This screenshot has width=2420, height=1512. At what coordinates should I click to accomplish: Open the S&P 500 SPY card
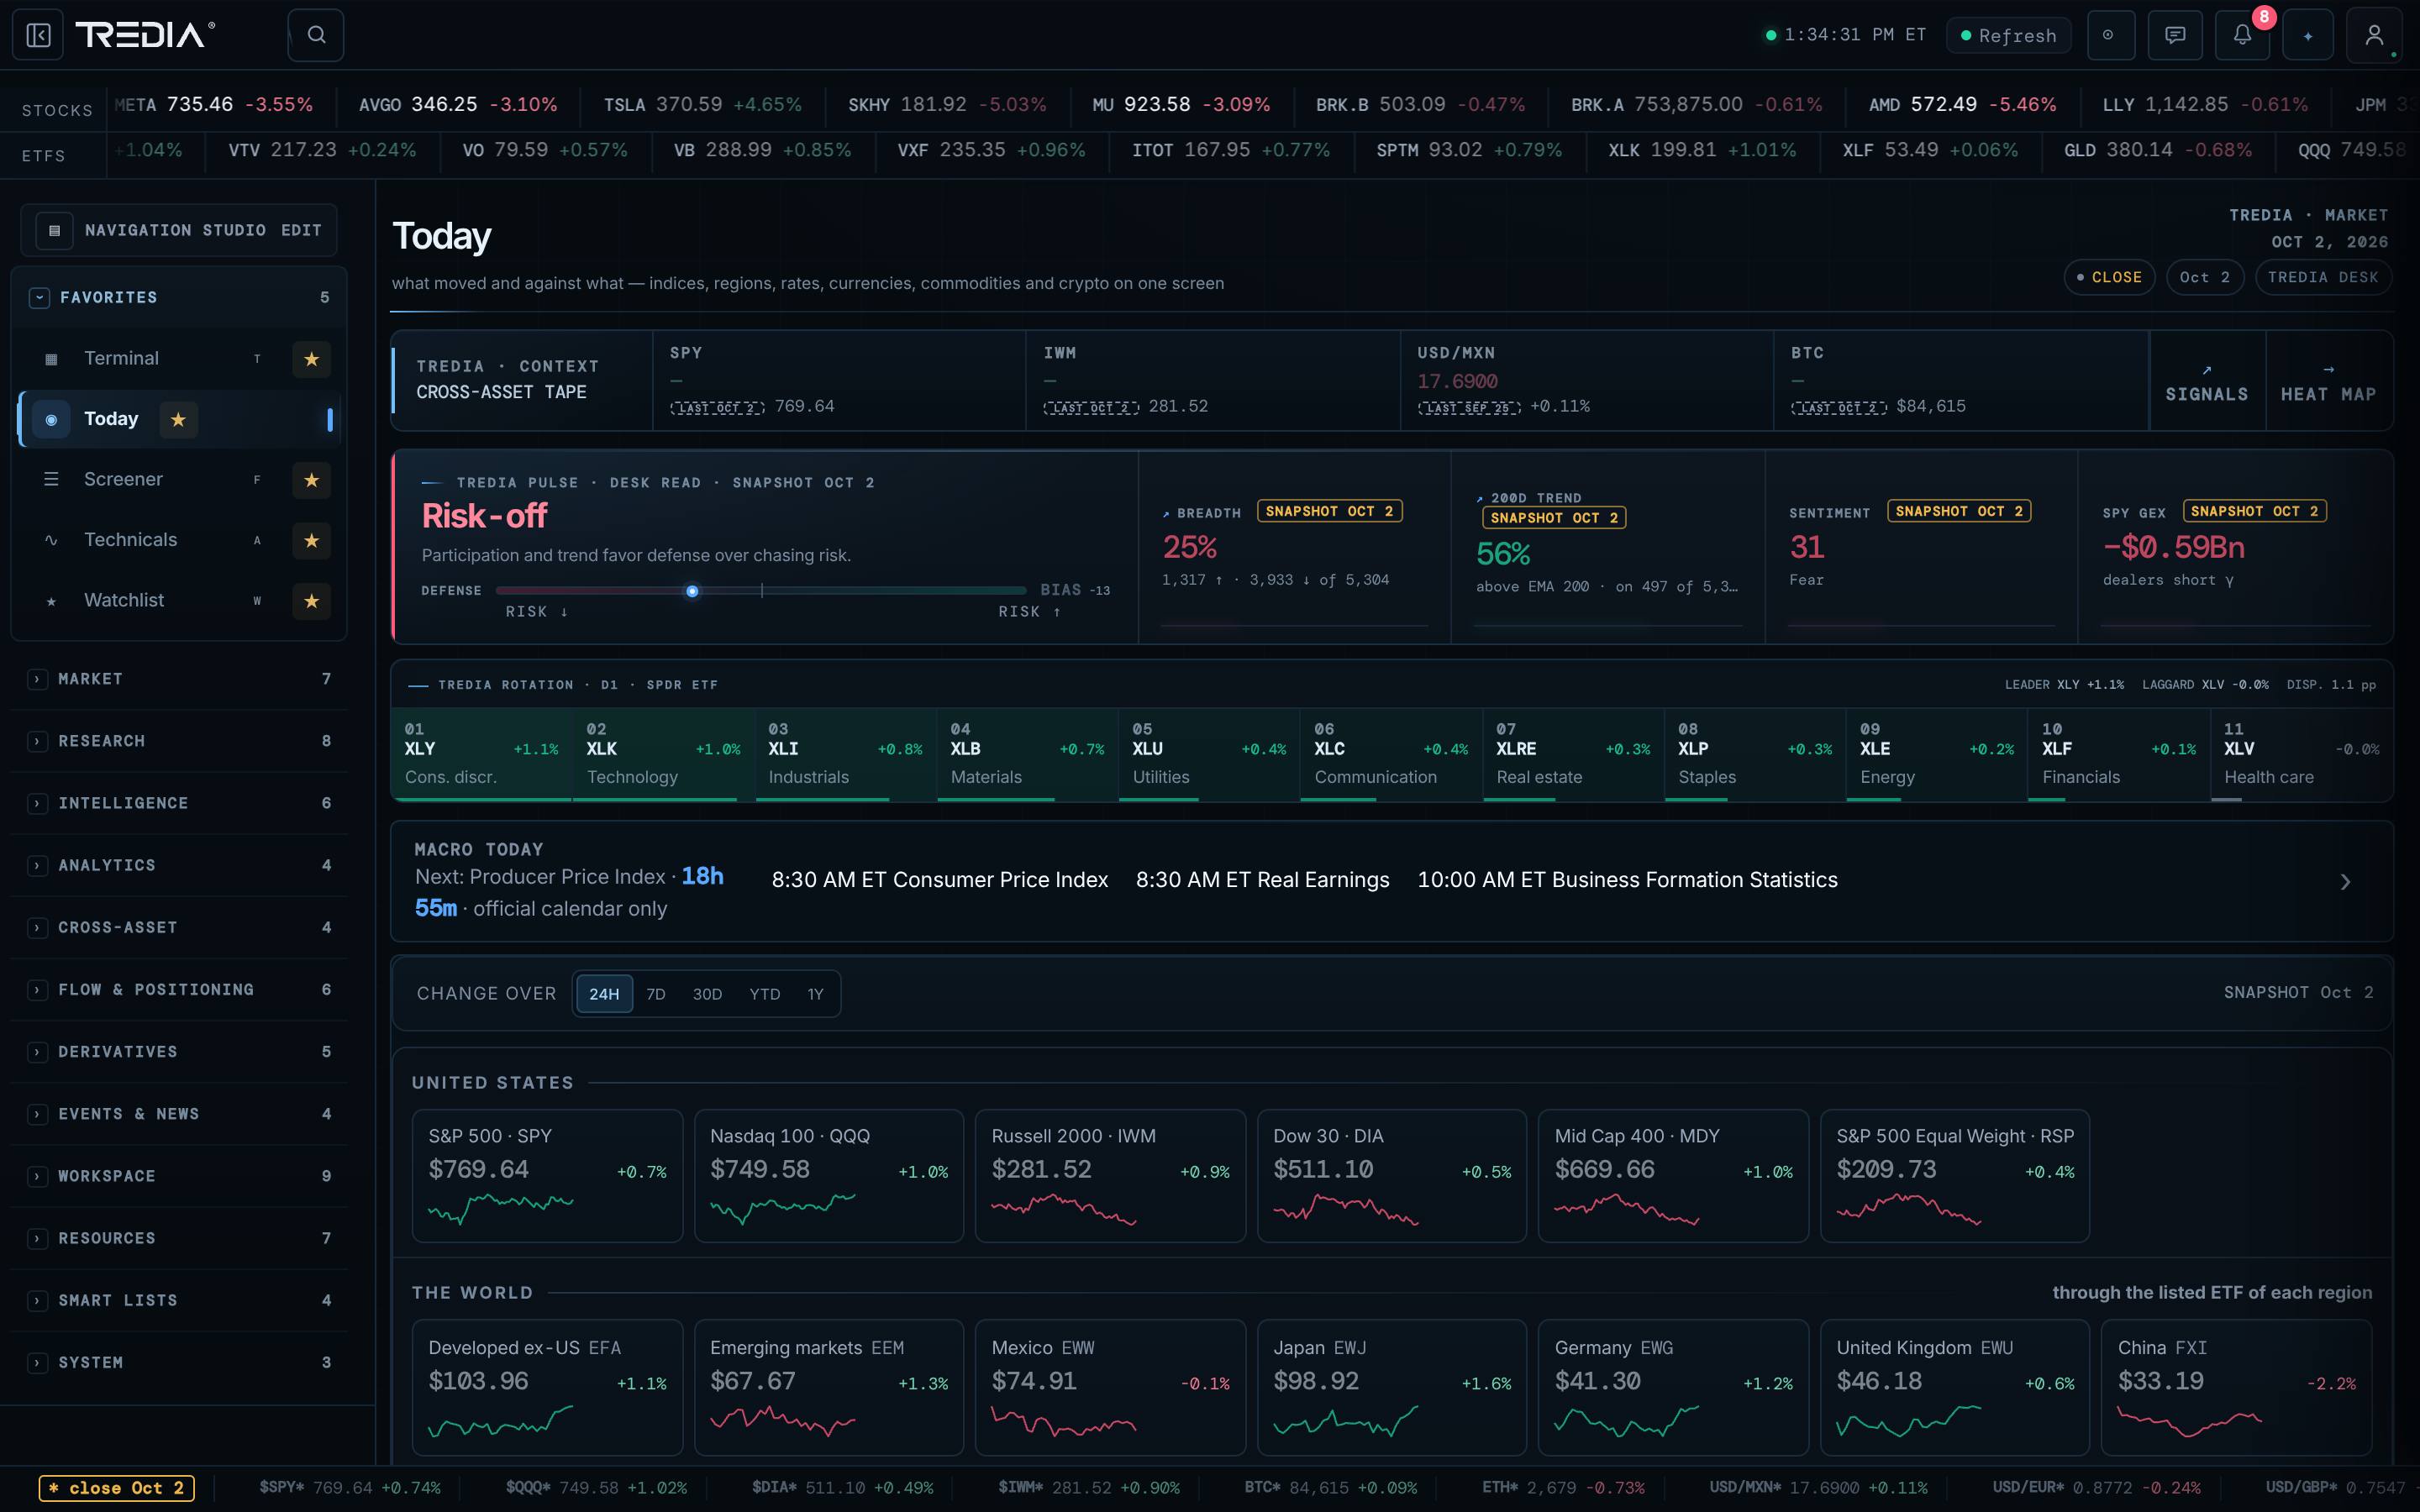[x=547, y=1176]
